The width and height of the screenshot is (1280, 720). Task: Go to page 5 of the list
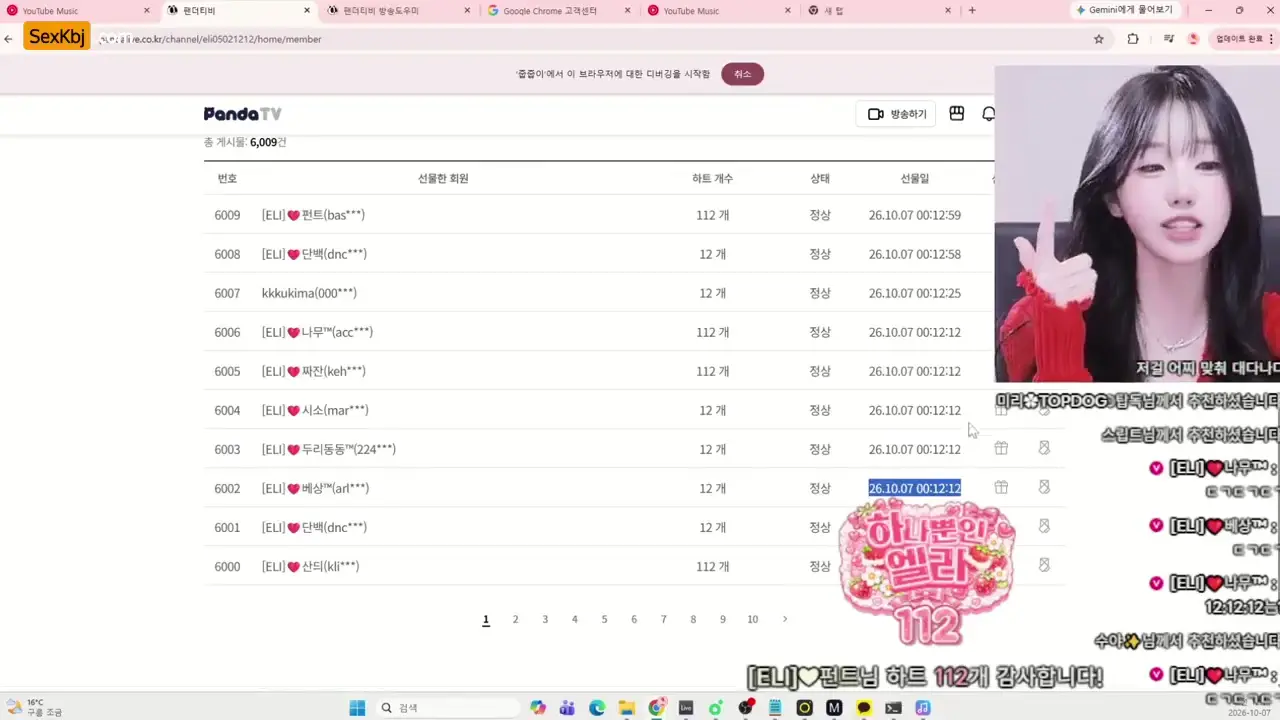tap(604, 619)
